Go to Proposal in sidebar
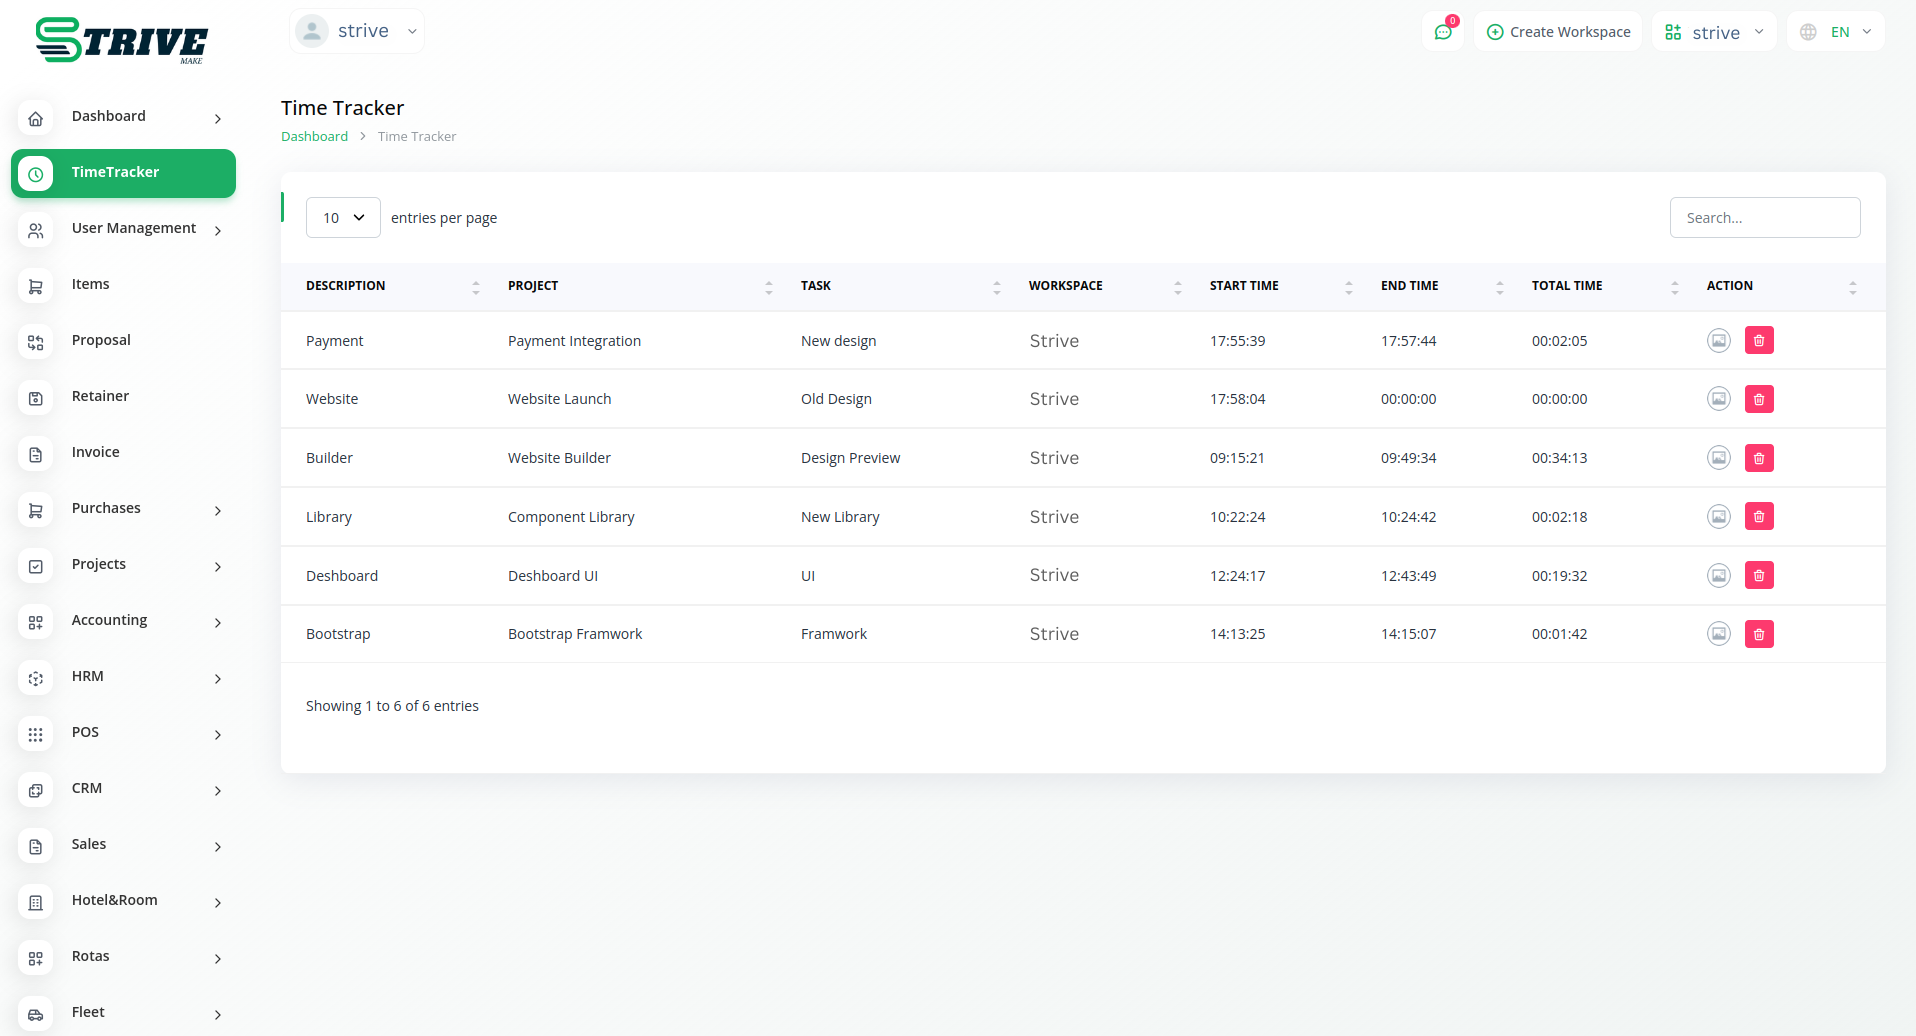1916x1036 pixels. pyautogui.click(x=101, y=341)
